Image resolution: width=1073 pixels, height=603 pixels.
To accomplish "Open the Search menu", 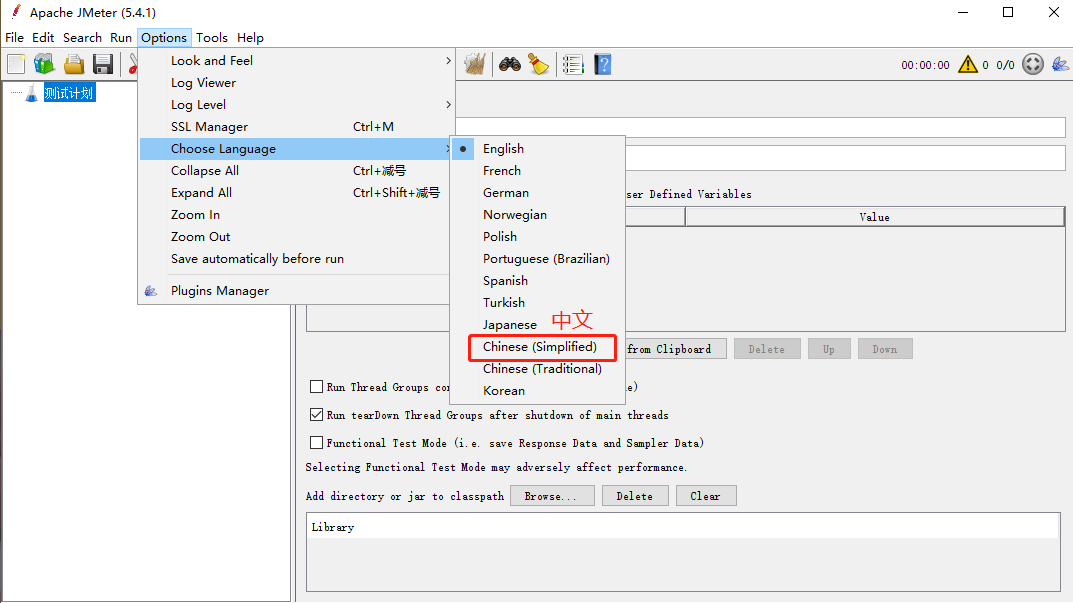I will (82, 38).
